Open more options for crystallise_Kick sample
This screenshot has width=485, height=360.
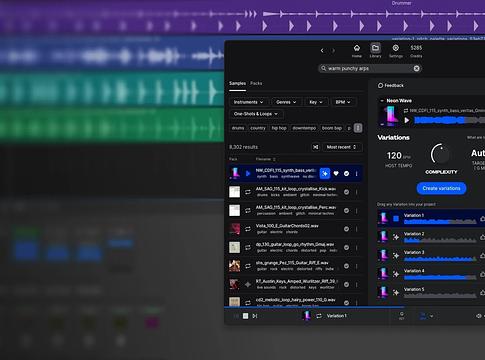coord(356,192)
